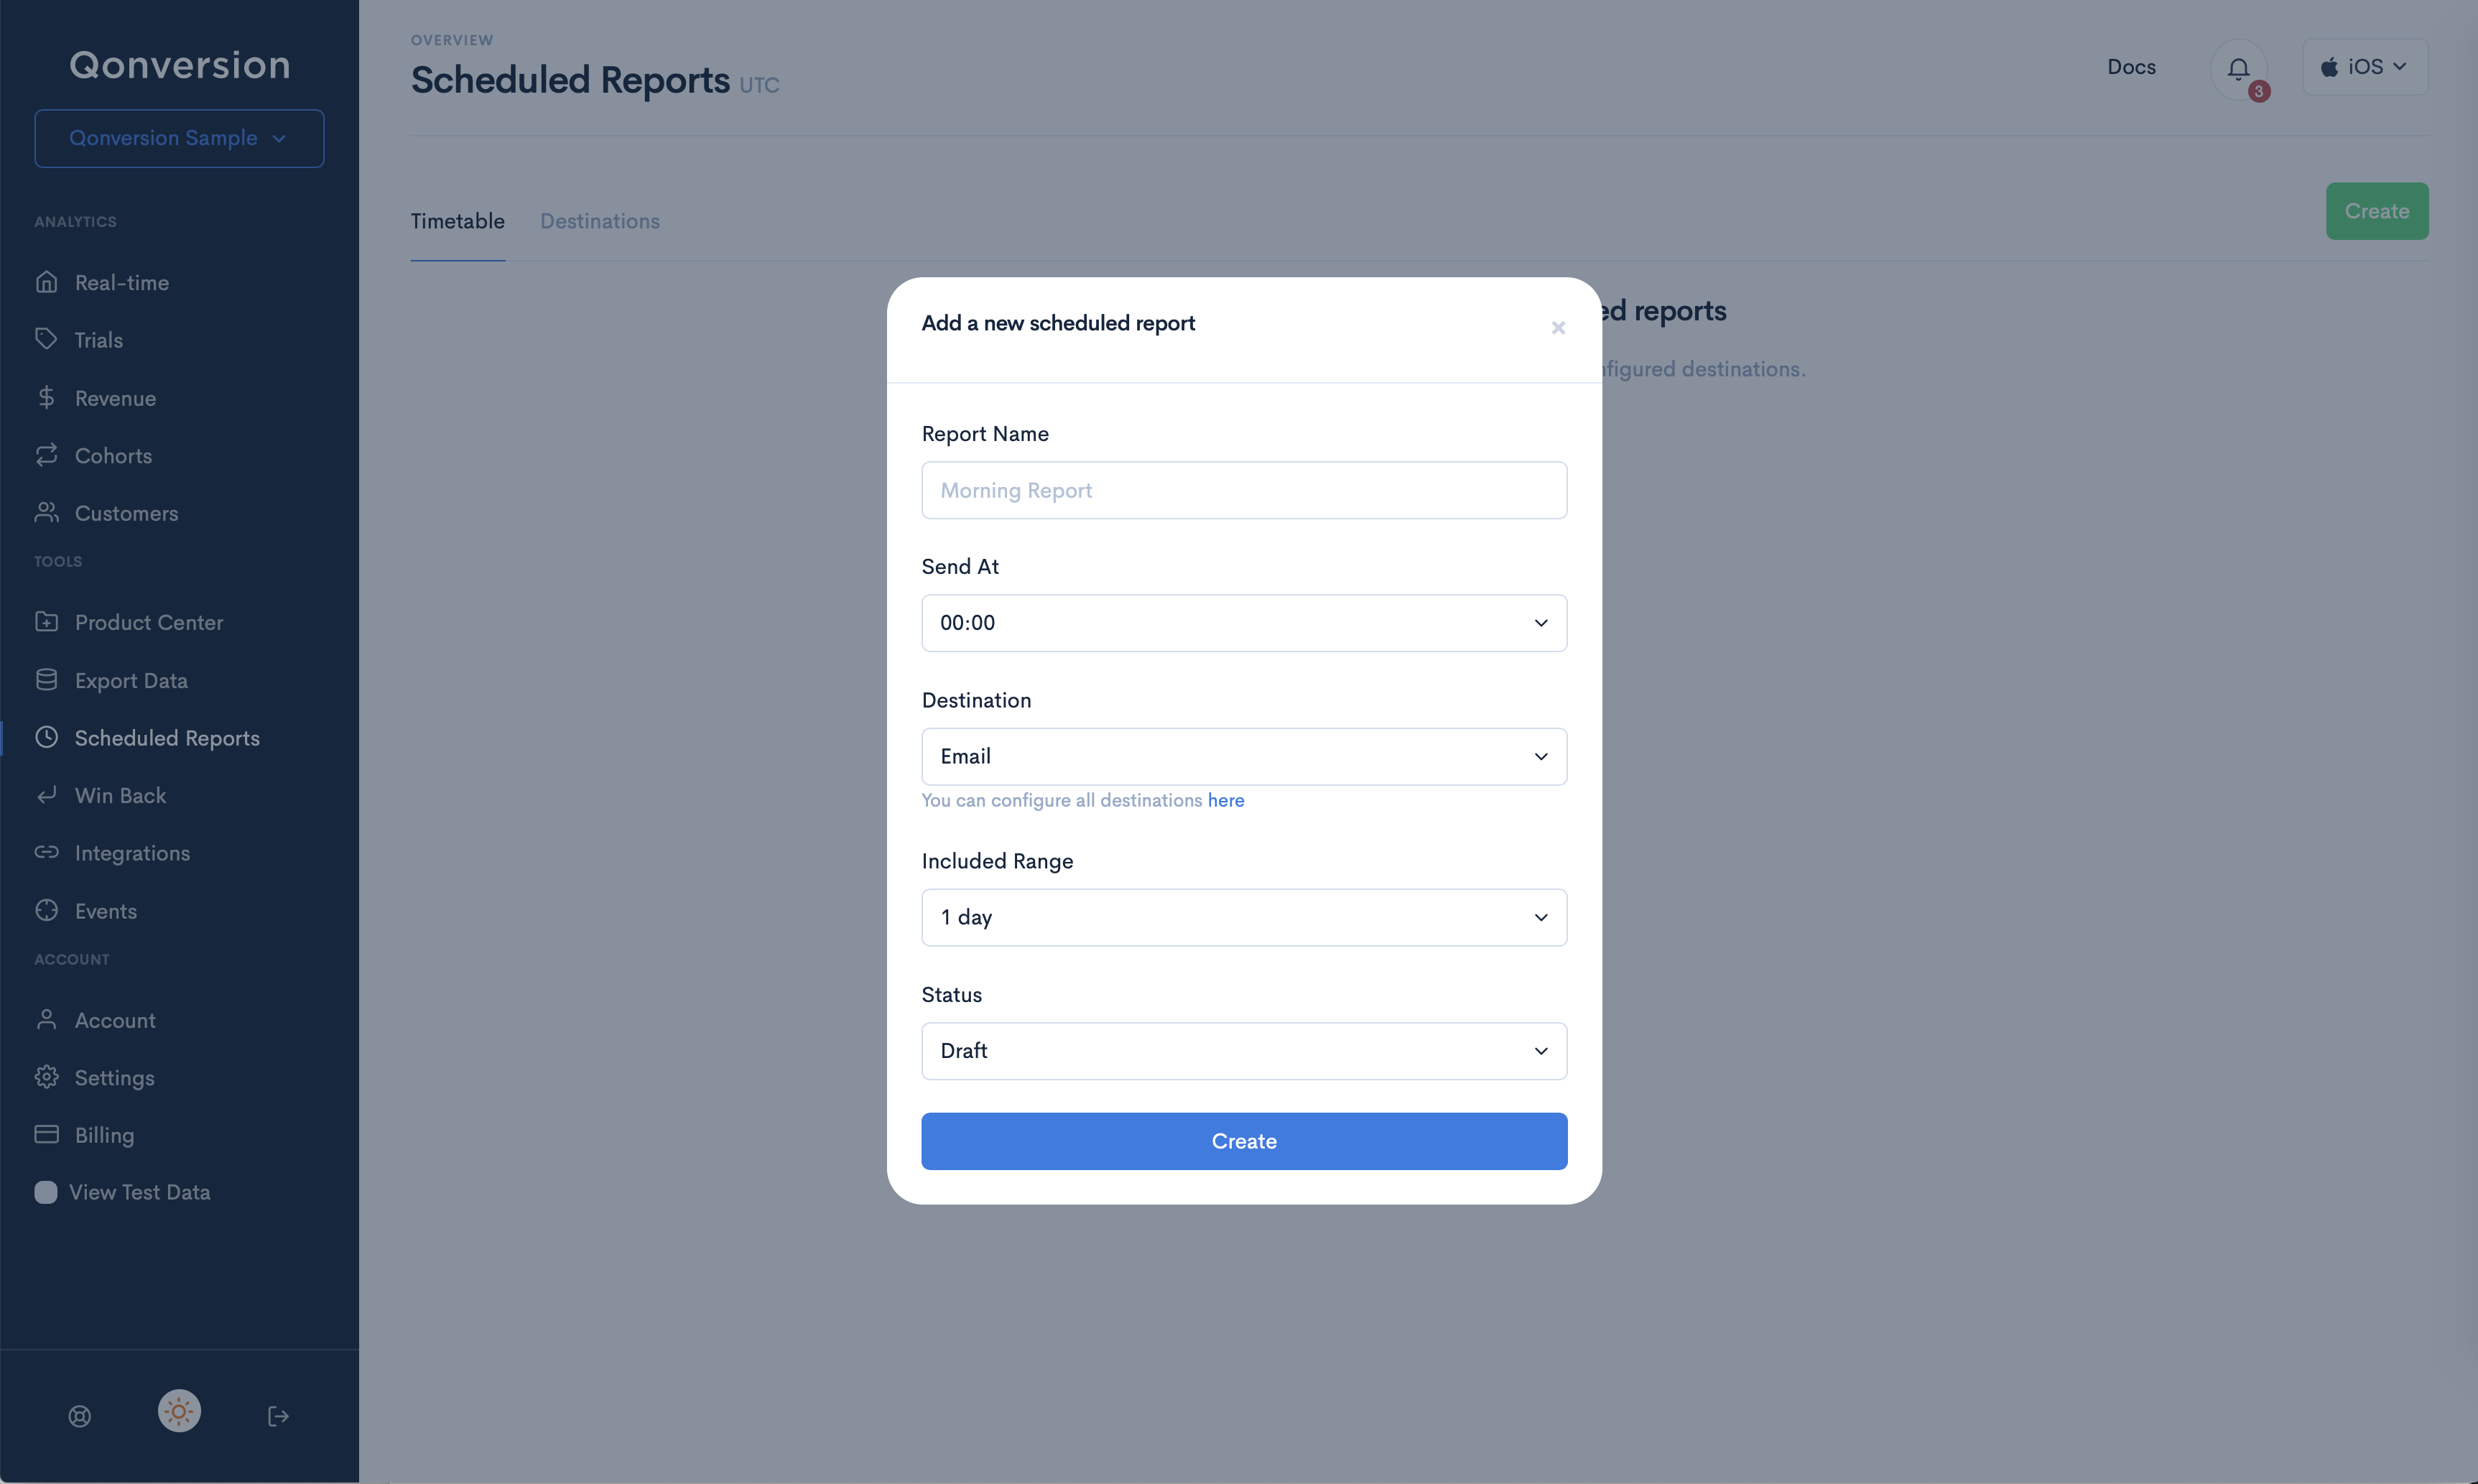
Task: Open Settings page link
Action: (115, 1078)
